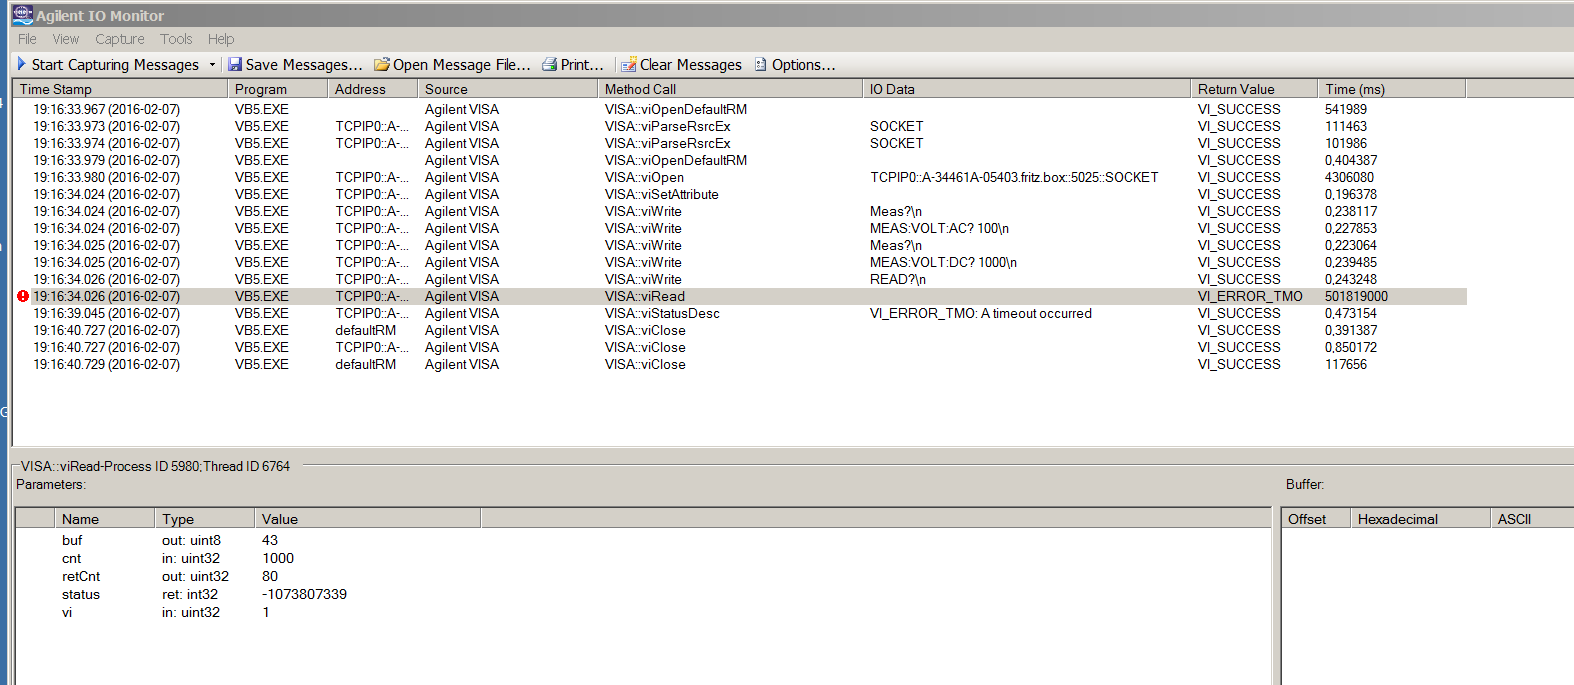
Task: Click the Open Message File folder icon
Action: point(382,64)
